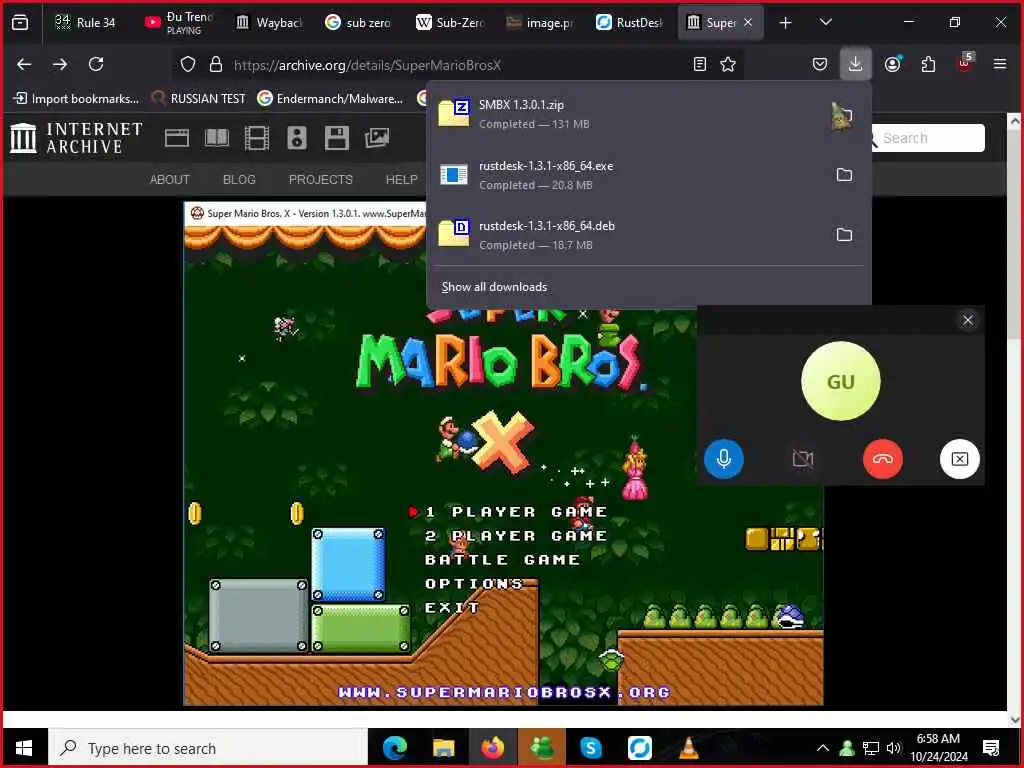Viewport: 1024px width, 768px height.
Task: Mute the microphone in call
Action: tap(724, 458)
